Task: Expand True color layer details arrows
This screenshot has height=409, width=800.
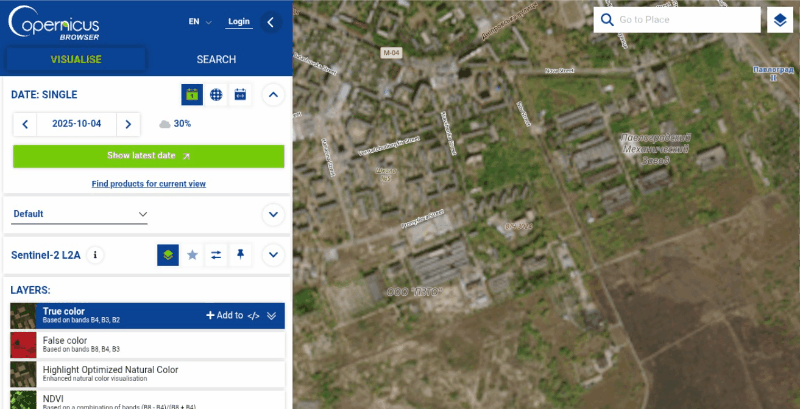Action: point(271,316)
